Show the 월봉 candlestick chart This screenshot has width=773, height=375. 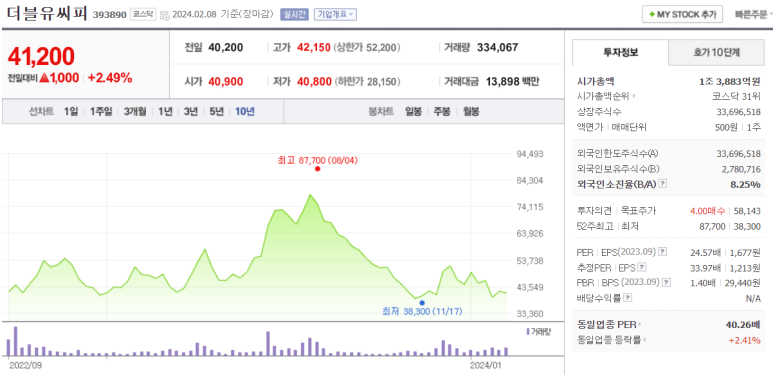[x=471, y=111]
